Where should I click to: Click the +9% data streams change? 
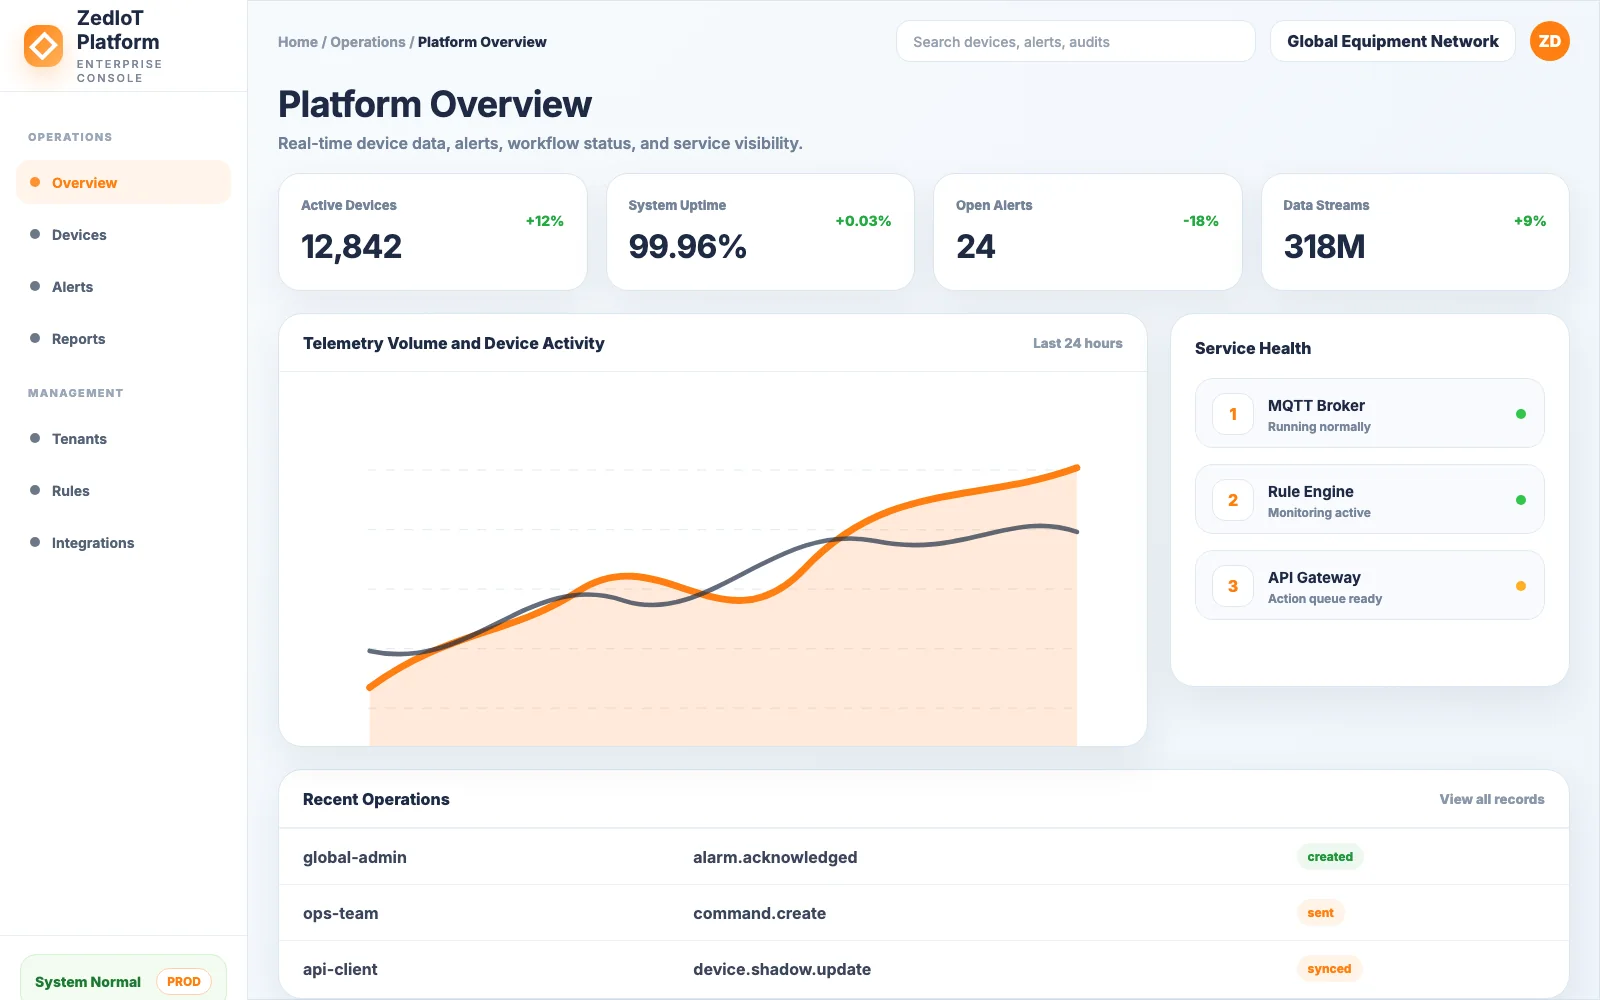click(x=1529, y=221)
